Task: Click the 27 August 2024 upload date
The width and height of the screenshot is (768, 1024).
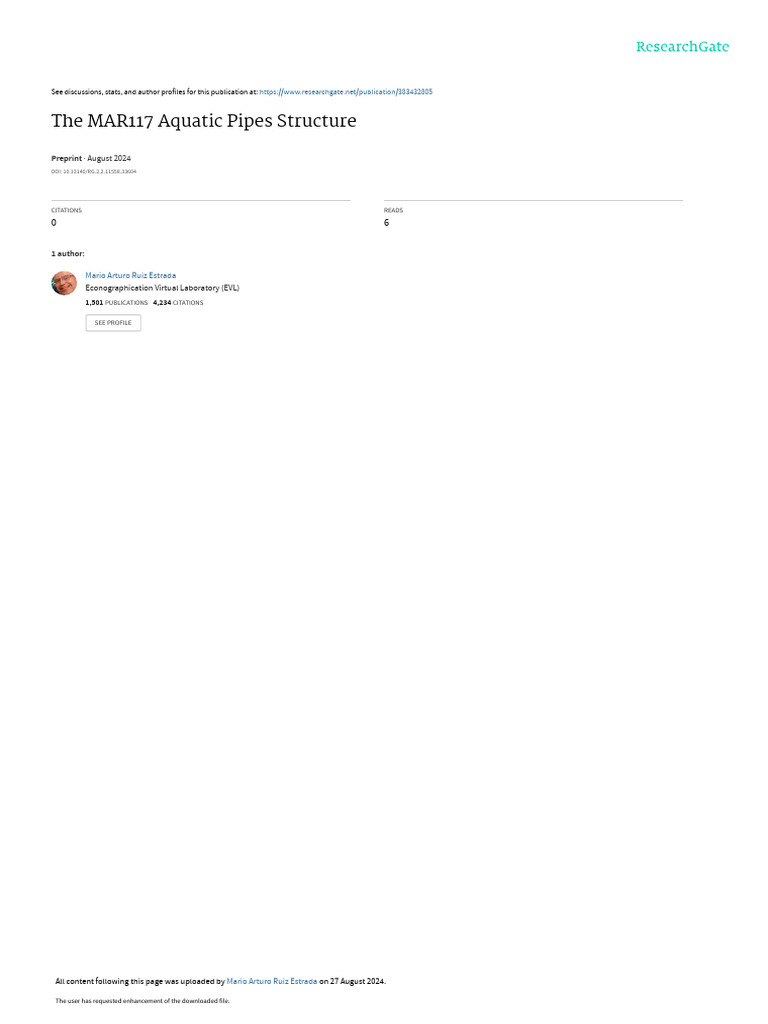Action: (x=357, y=981)
